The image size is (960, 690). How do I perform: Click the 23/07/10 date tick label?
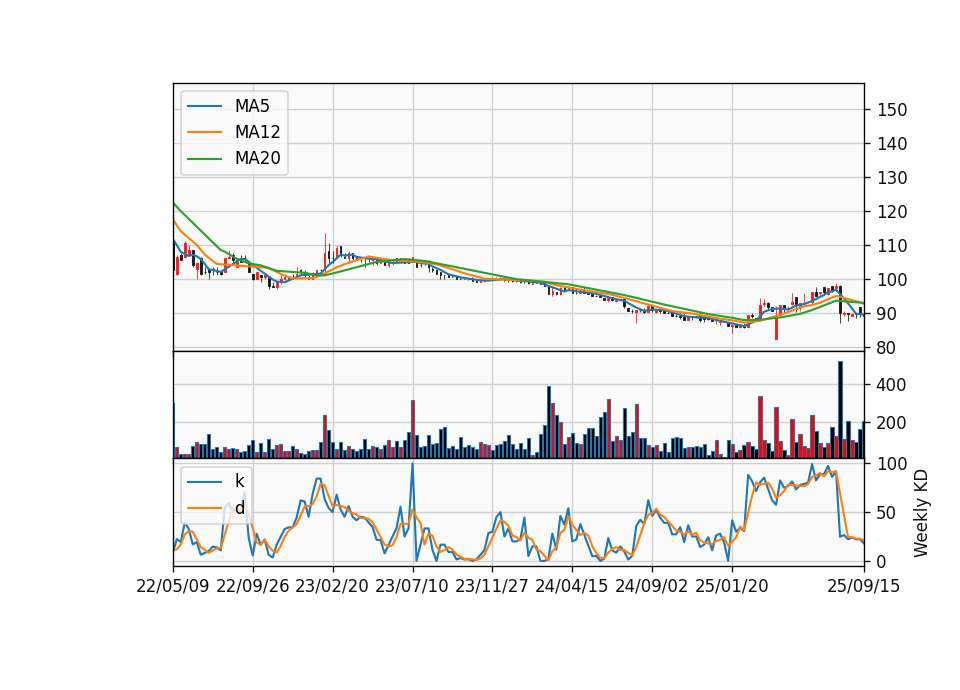(x=412, y=586)
